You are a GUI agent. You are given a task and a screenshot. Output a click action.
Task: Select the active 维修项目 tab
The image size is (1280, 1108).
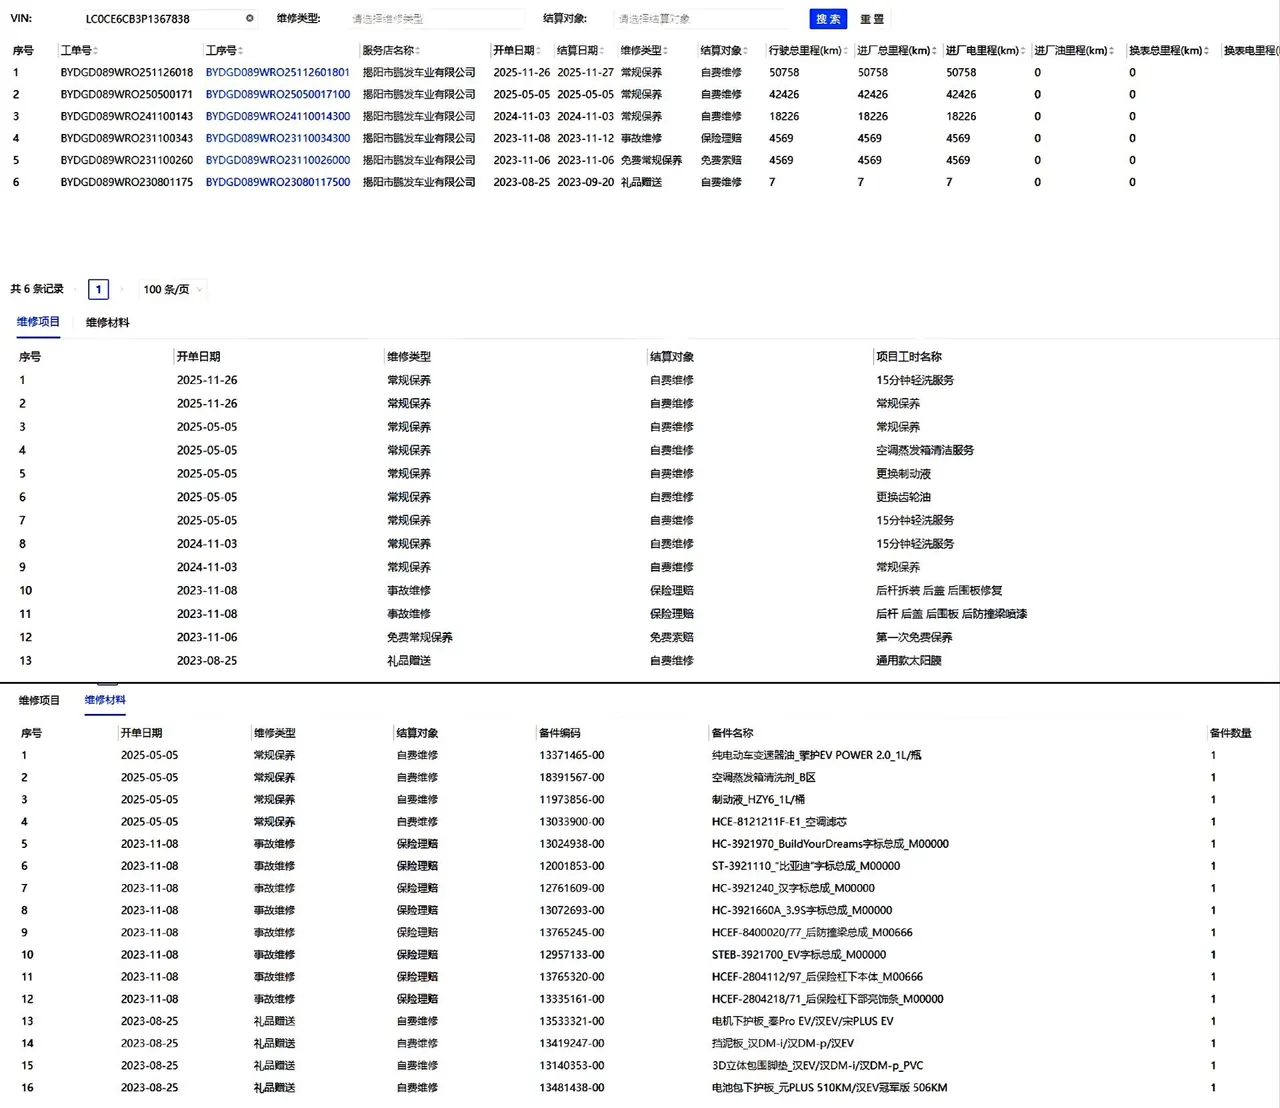[x=38, y=322]
